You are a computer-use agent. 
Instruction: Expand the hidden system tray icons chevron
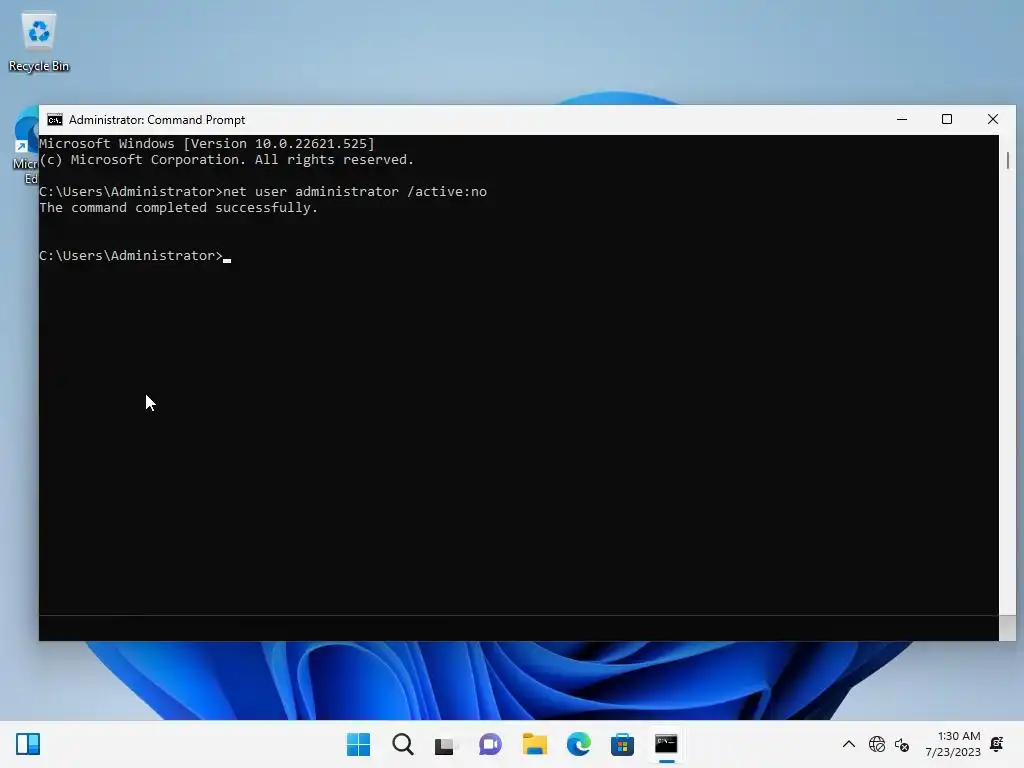tap(848, 744)
